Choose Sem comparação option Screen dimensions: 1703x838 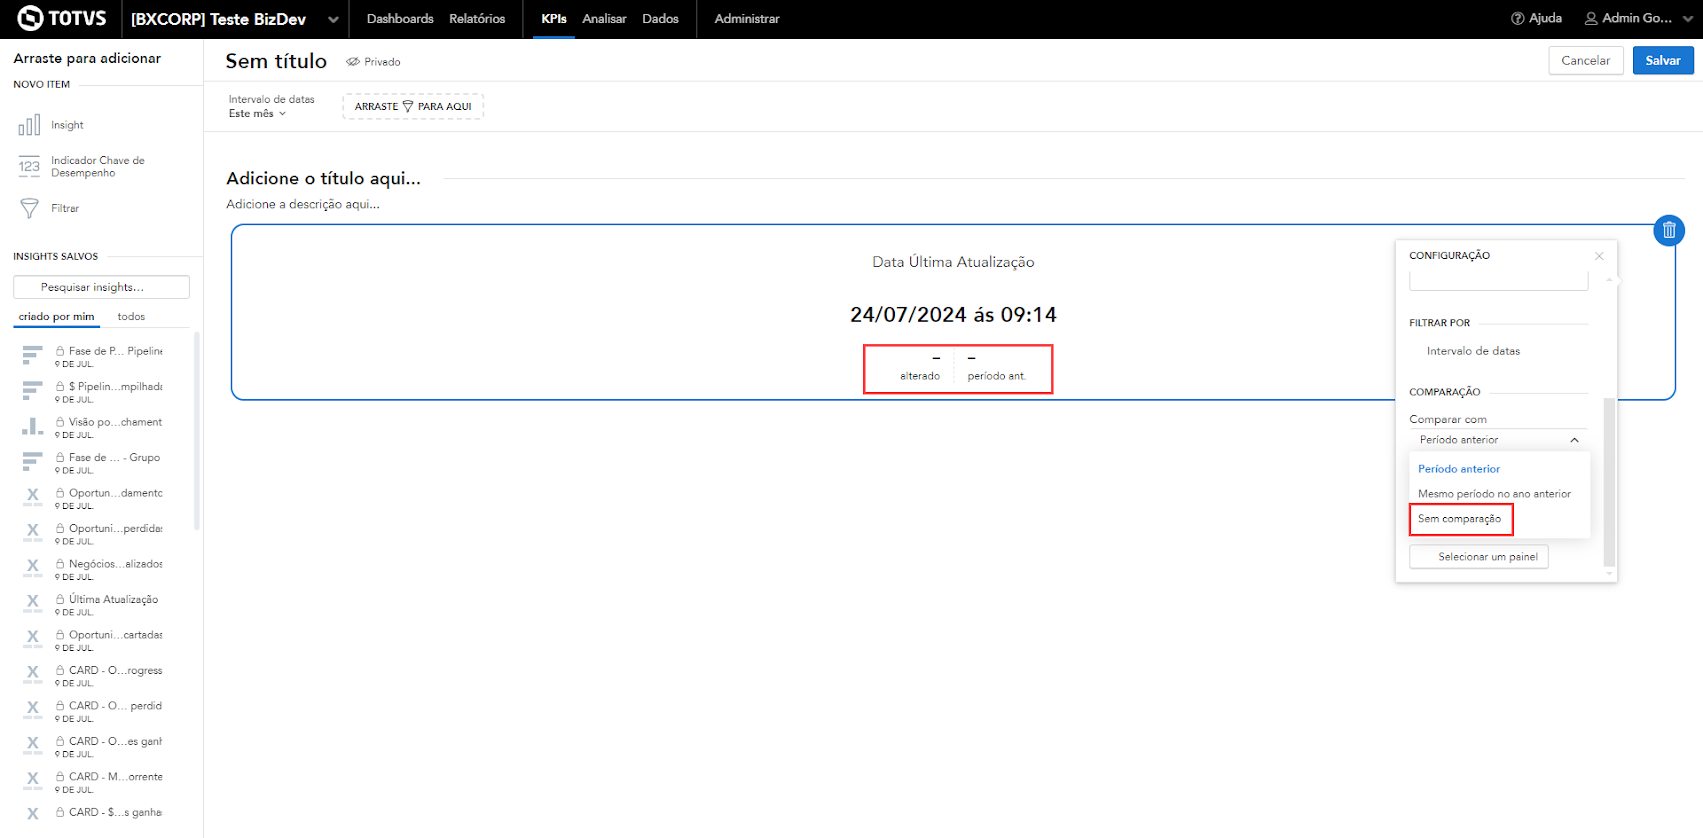pyautogui.click(x=1459, y=519)
